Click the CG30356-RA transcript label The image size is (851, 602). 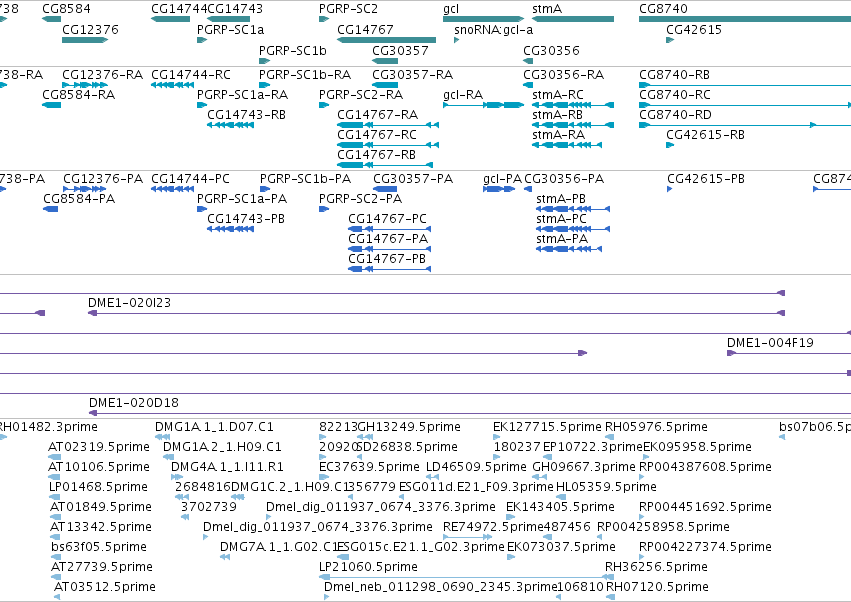pyautogui.click(x=563, y=74)
